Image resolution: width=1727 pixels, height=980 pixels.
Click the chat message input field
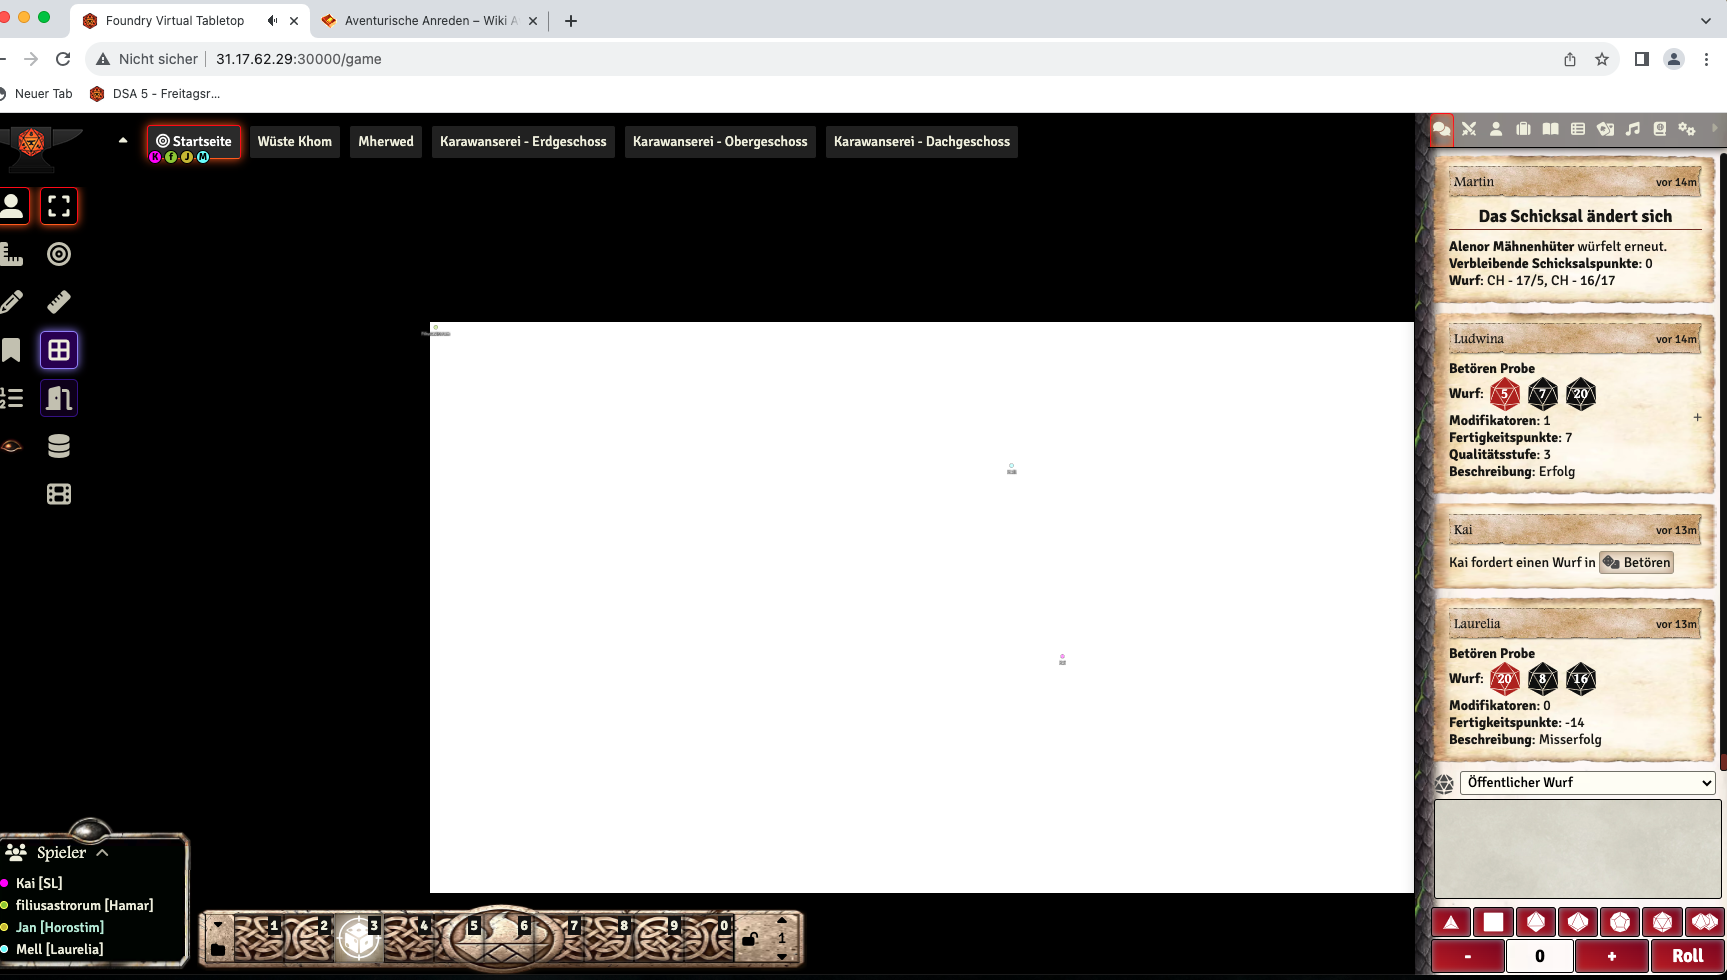point(1578,848)
